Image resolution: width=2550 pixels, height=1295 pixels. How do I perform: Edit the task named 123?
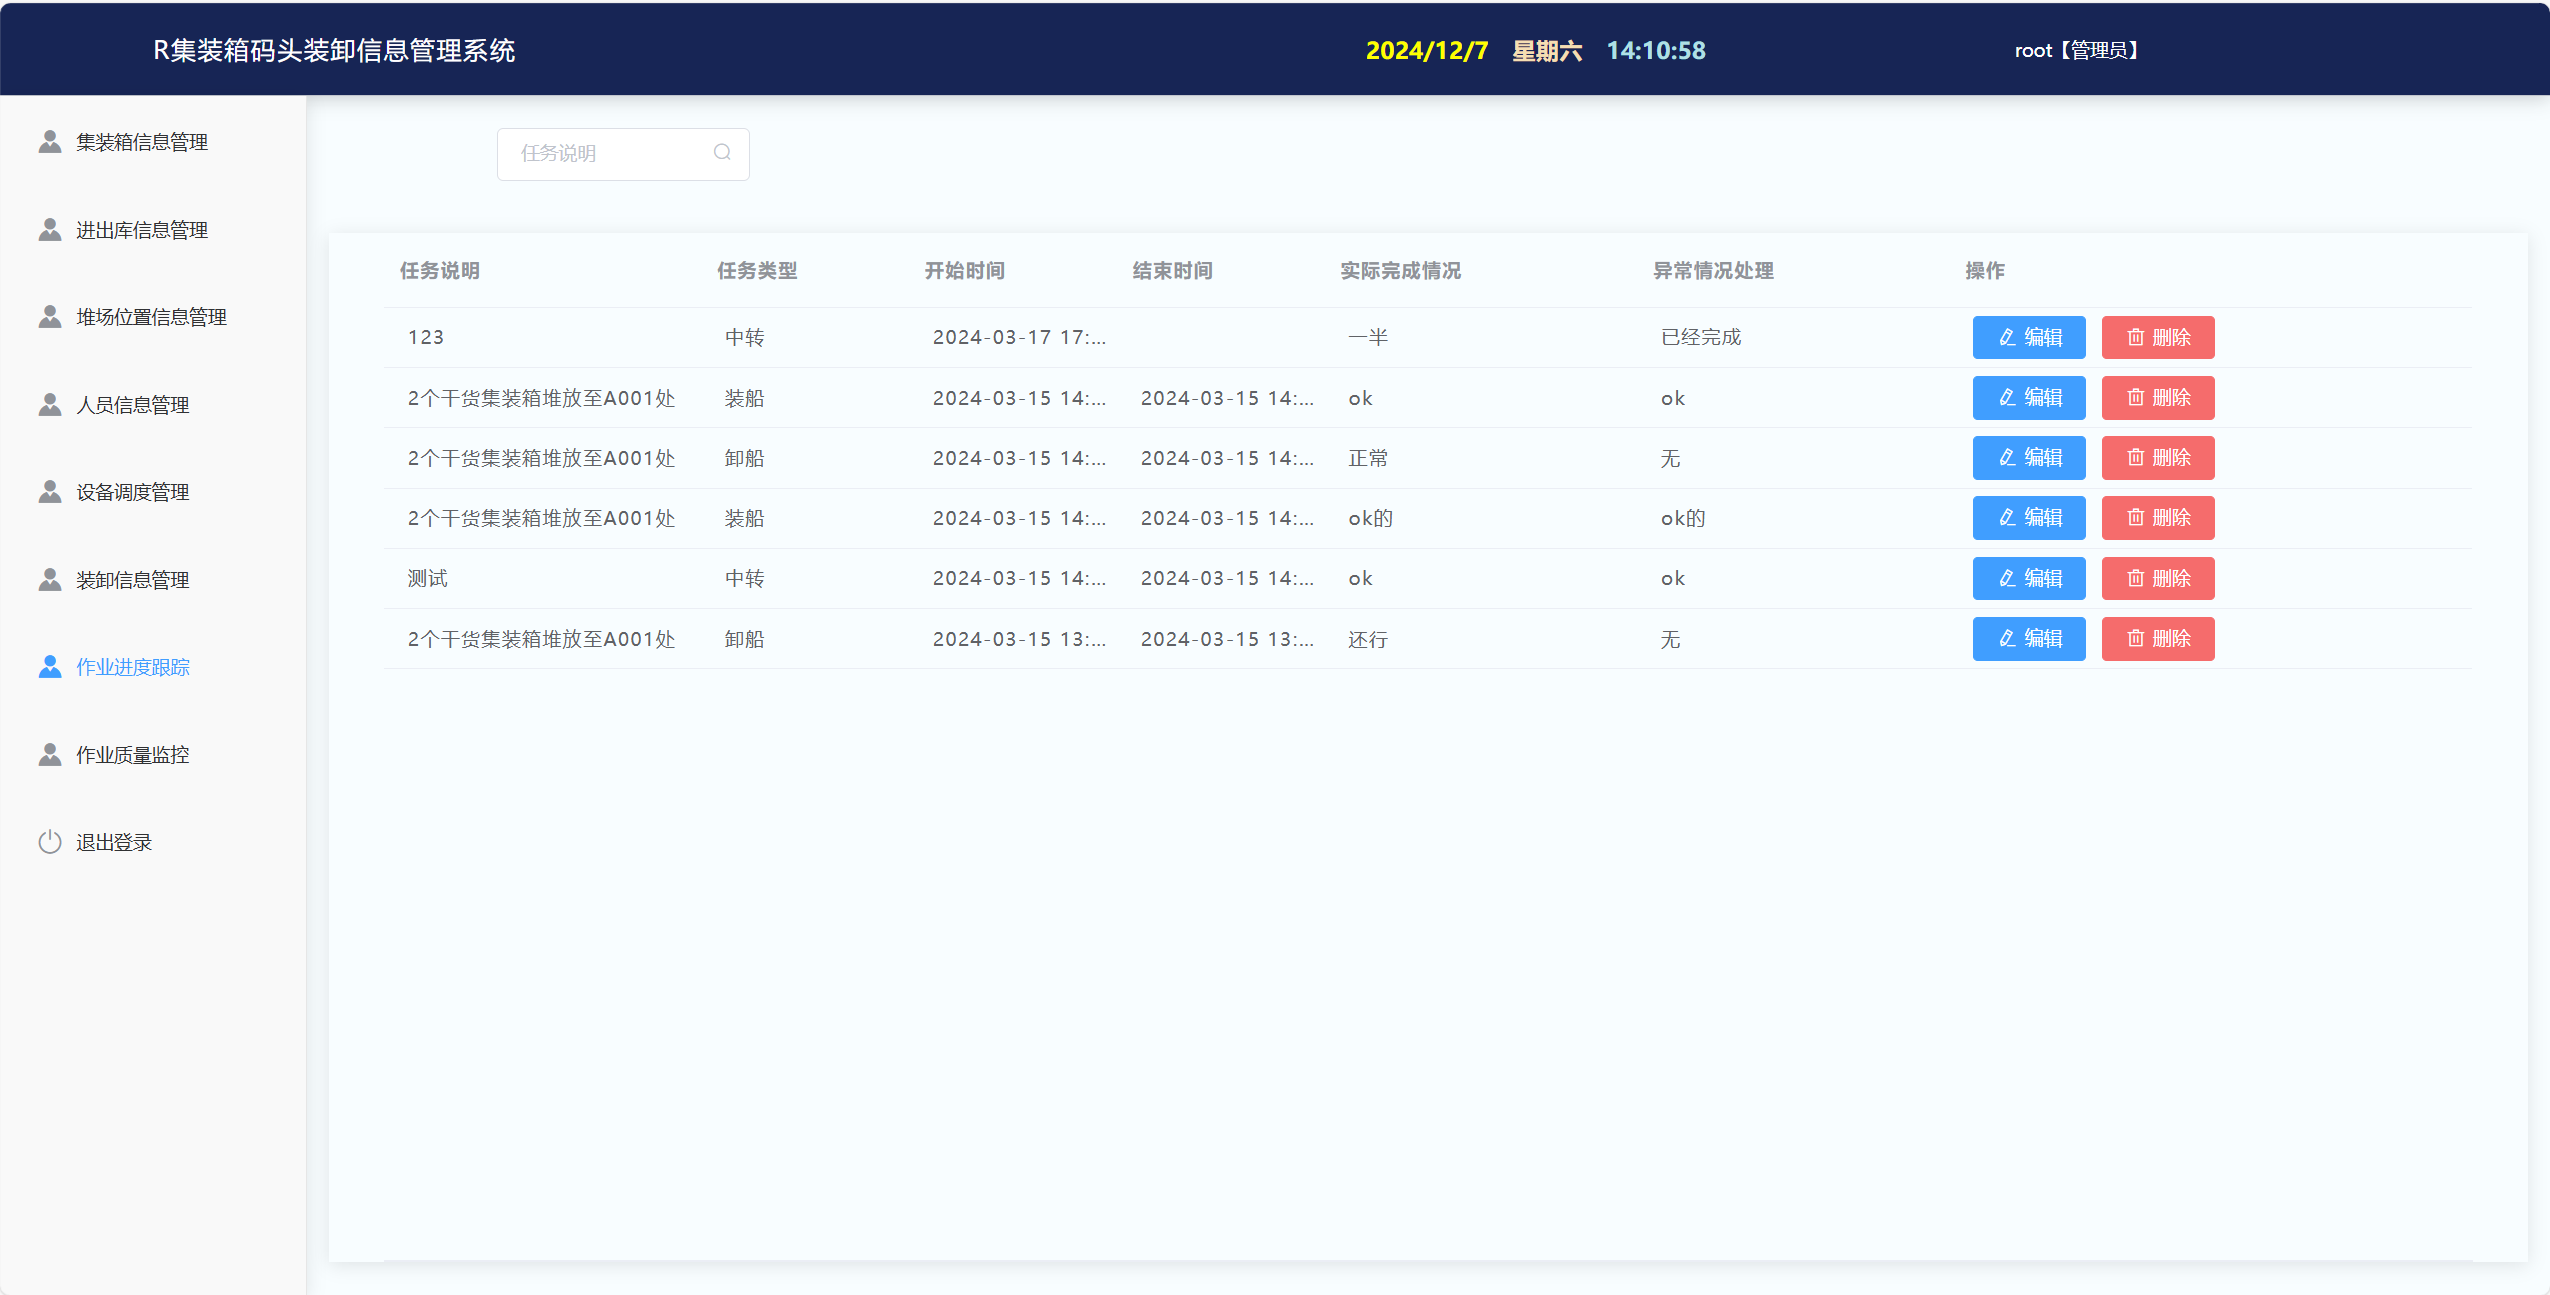pyautogui.click(x=2028, y=337)
